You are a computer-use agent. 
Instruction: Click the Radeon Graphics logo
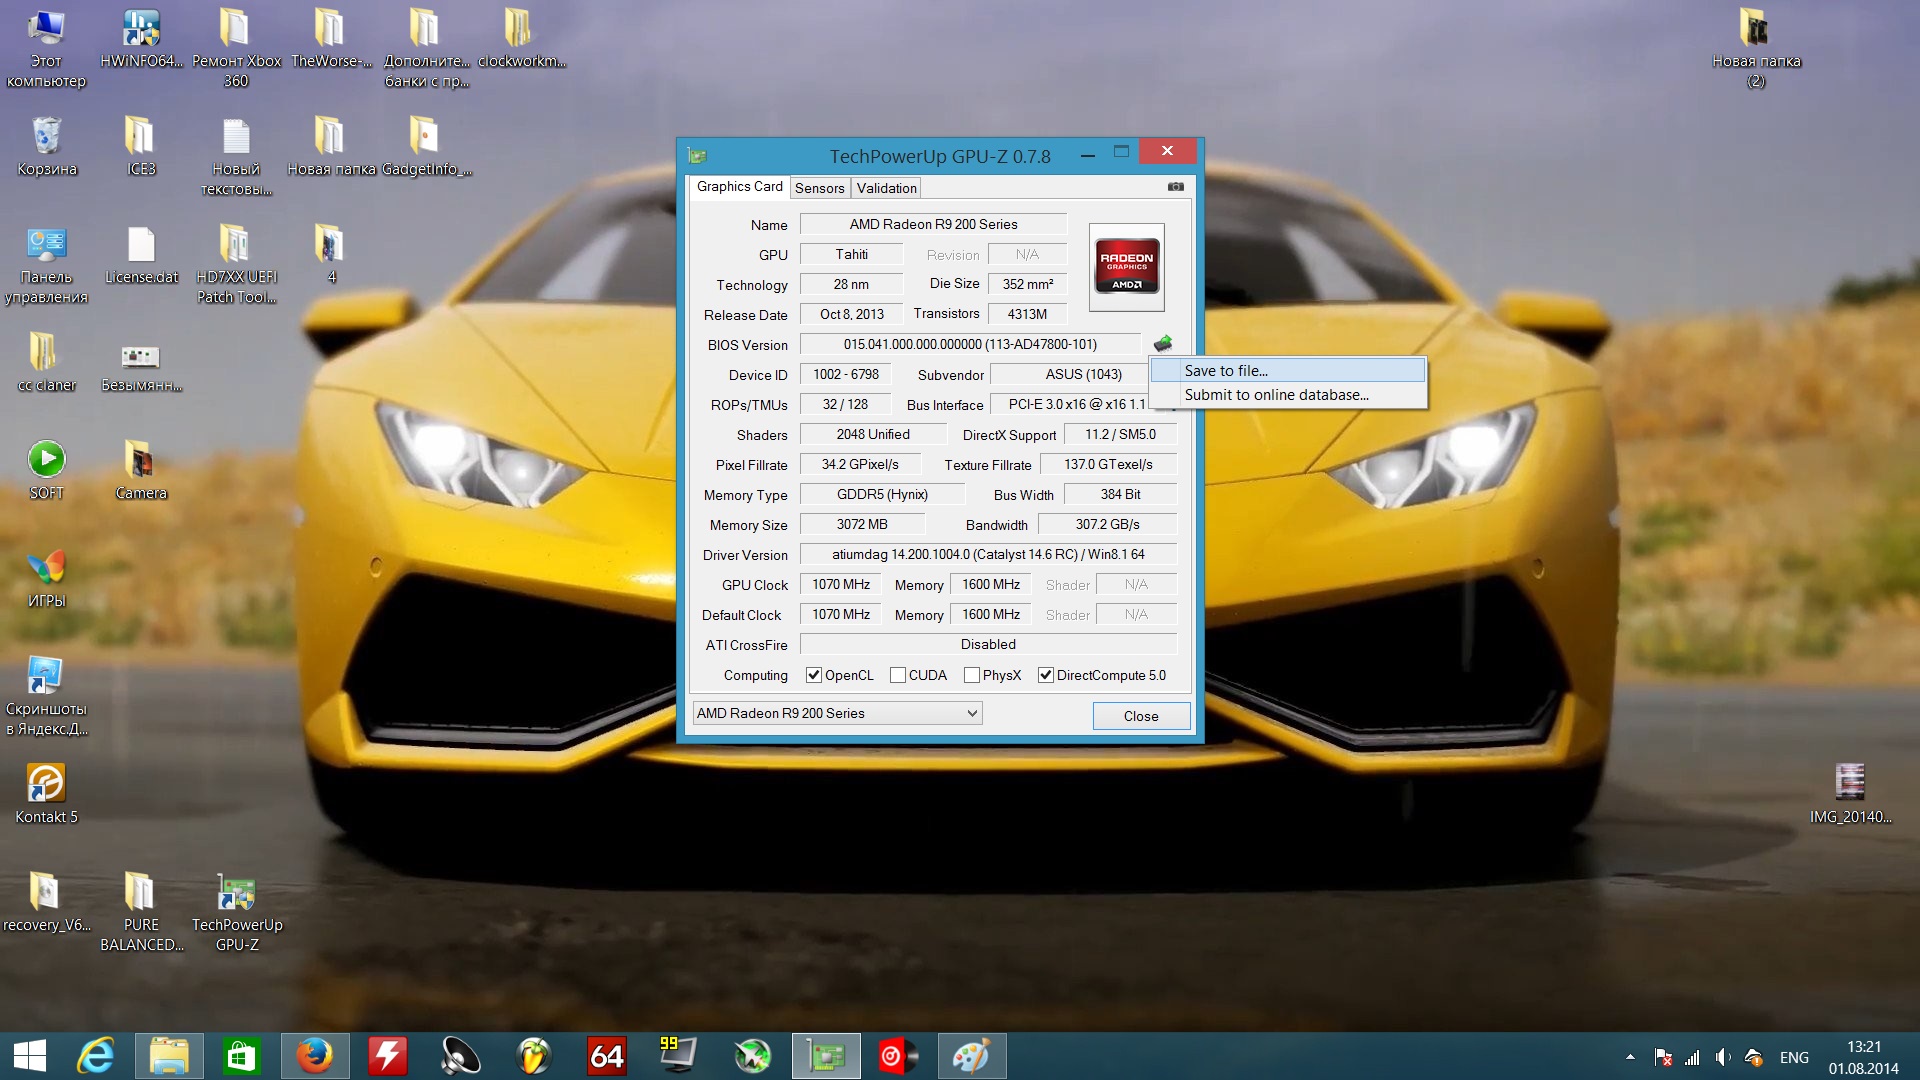1127,266
